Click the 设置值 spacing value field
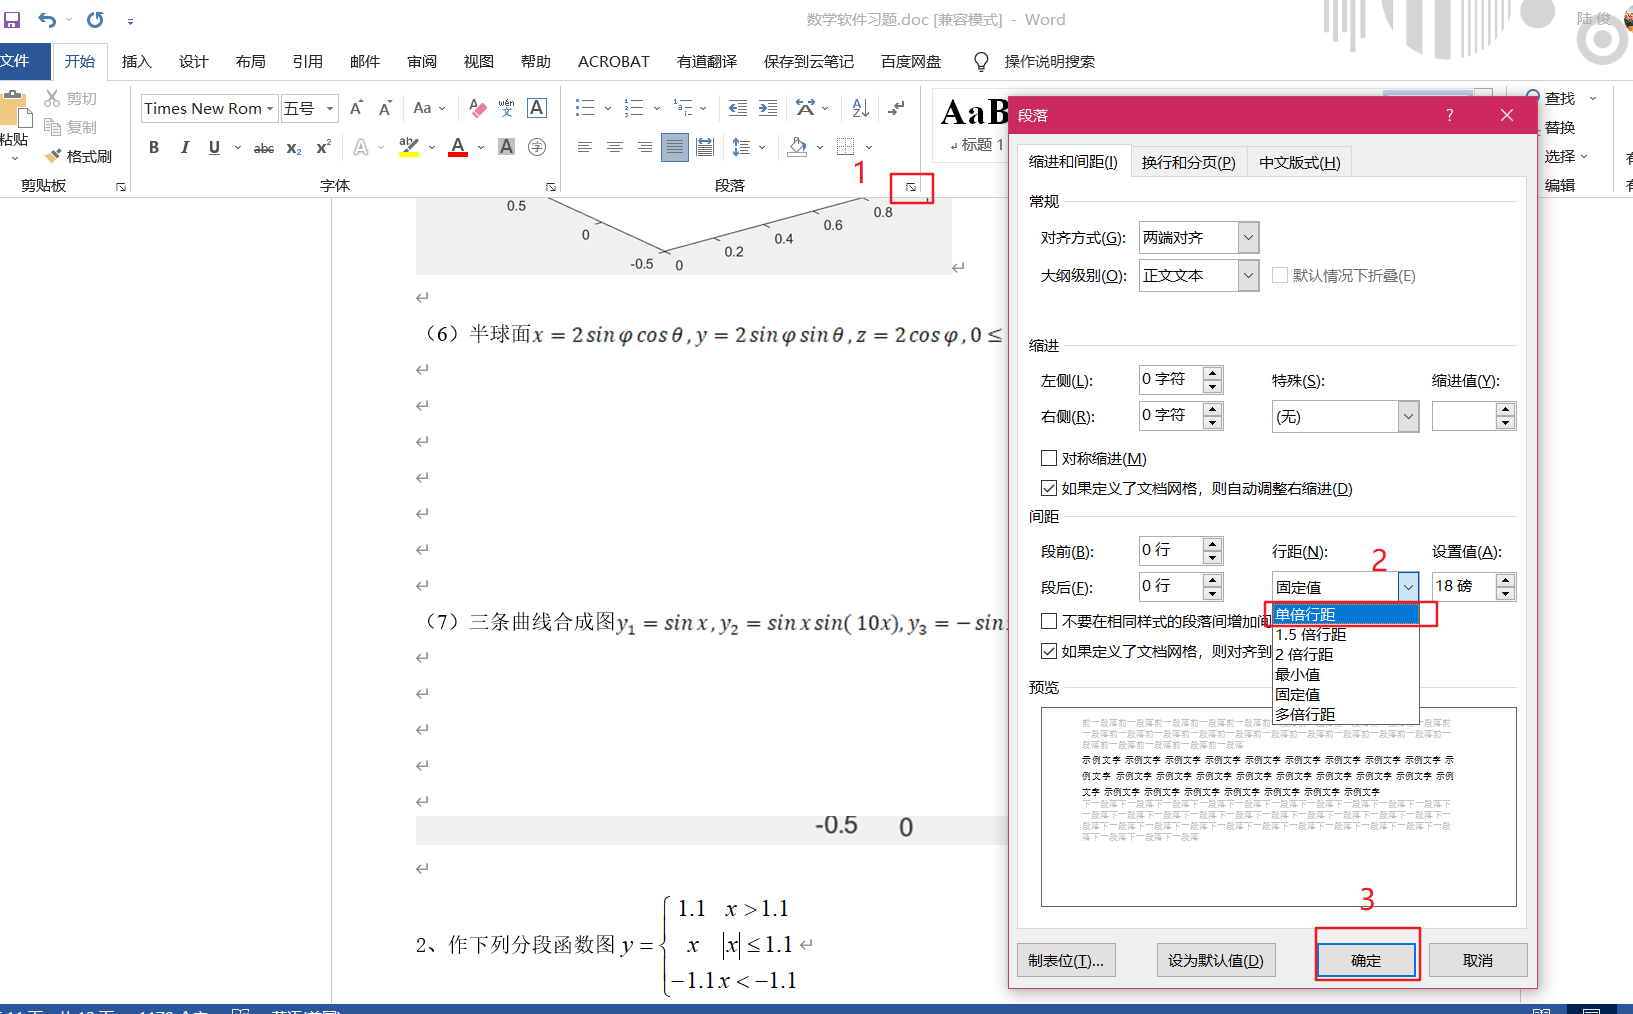The height and width of the screenshot is (1014, 1633). [x=1464, y=586]
